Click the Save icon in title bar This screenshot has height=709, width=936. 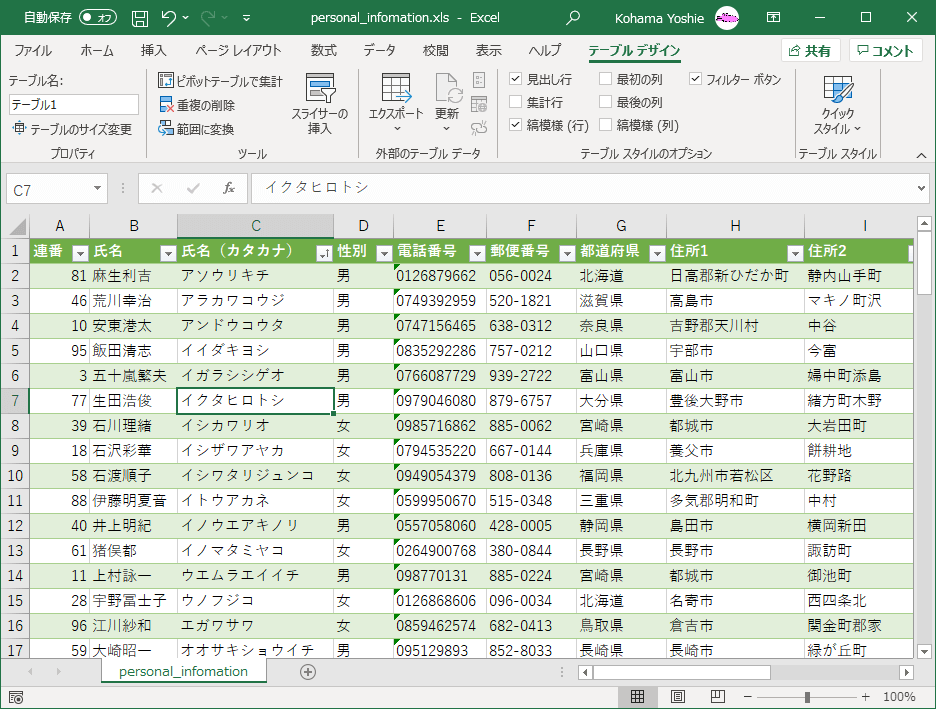point(140,18)
